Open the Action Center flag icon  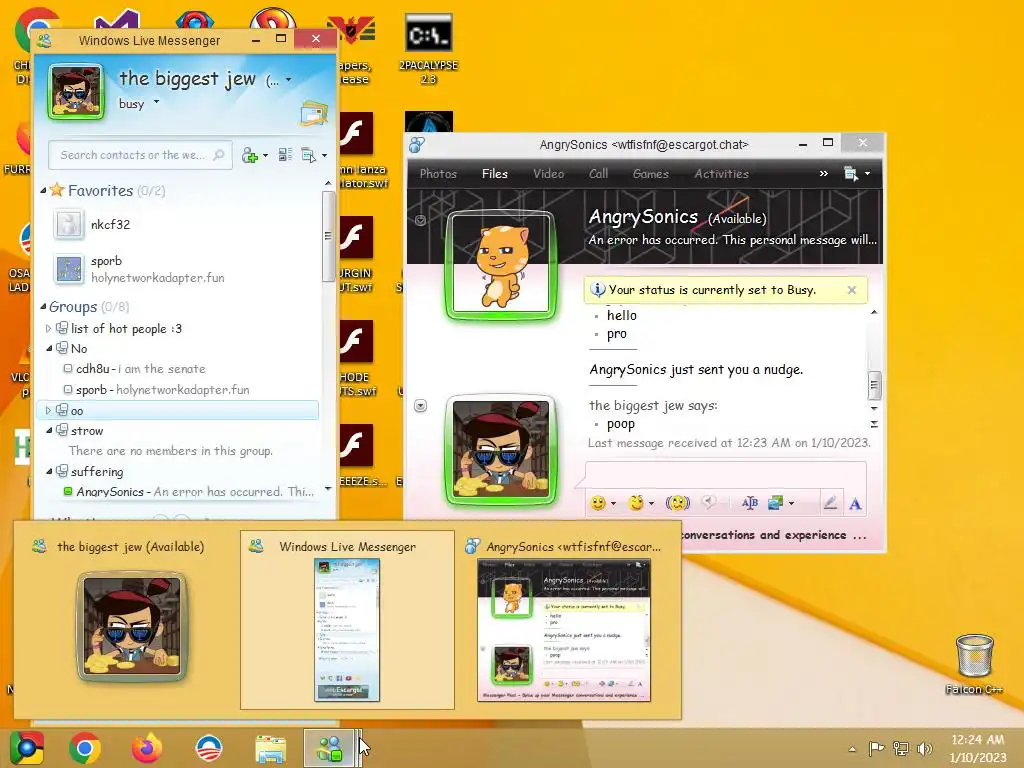pyautogui.click(x=876, y=749)
